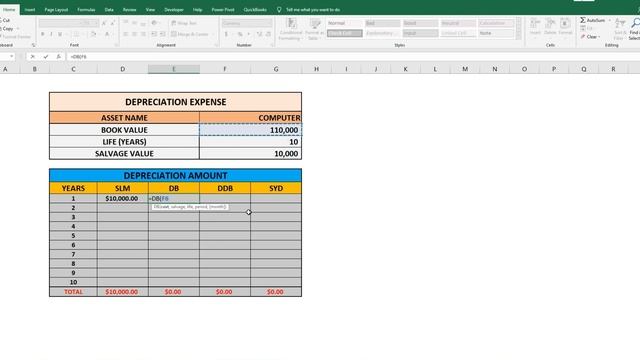Open the Review tab
The height and width of the screenshot is (360, 640).
click(x=129, y=9)
